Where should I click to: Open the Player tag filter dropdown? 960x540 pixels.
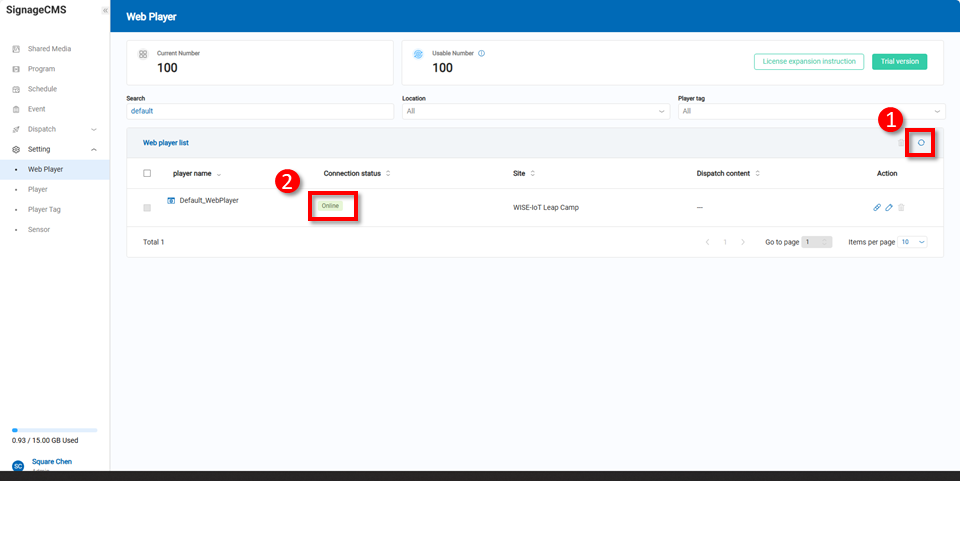click(x=810, y=112)
